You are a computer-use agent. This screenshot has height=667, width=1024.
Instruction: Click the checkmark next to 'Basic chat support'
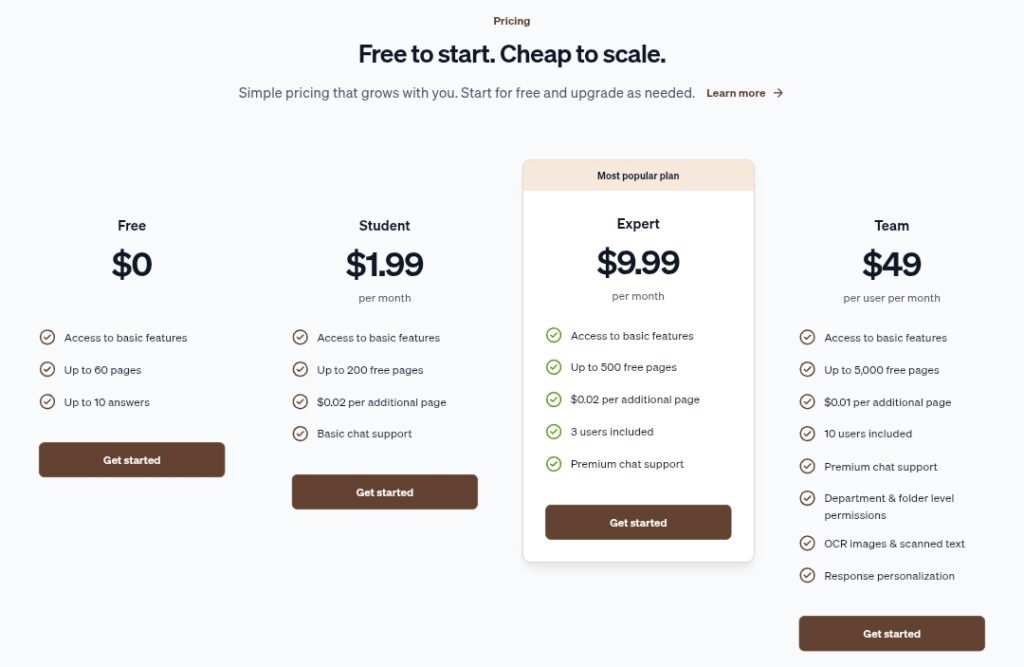(x=300, y=434)
